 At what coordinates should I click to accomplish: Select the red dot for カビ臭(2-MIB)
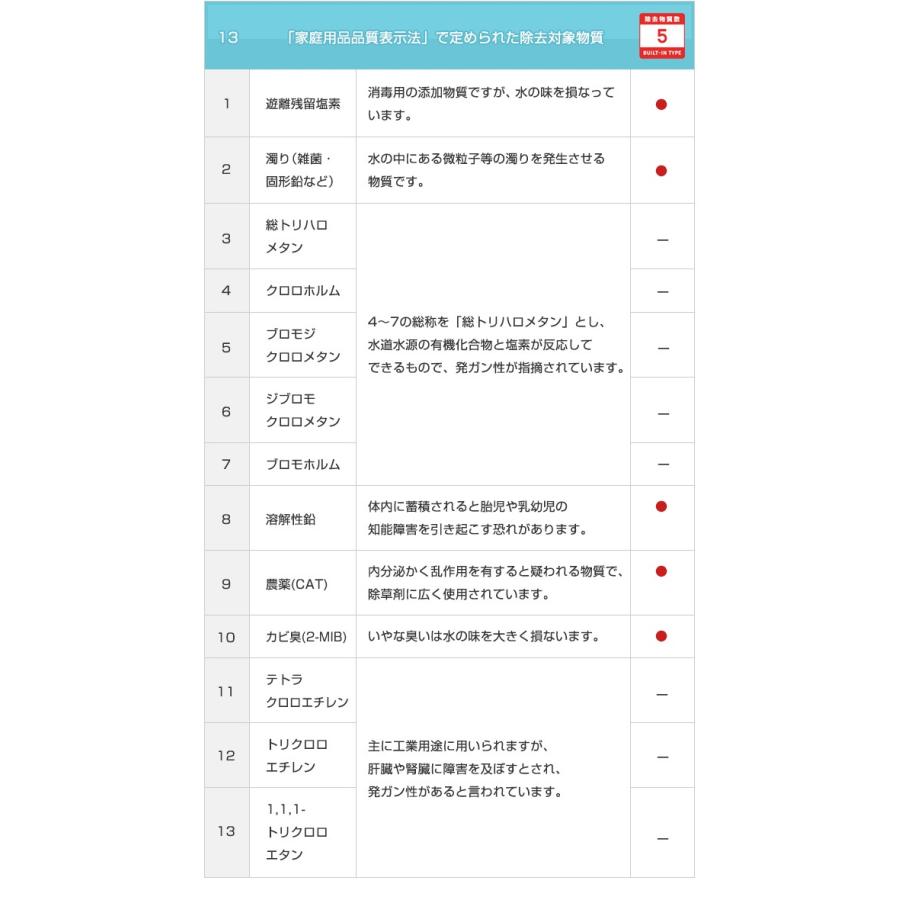pyautogui.click(x=661, y=636)
